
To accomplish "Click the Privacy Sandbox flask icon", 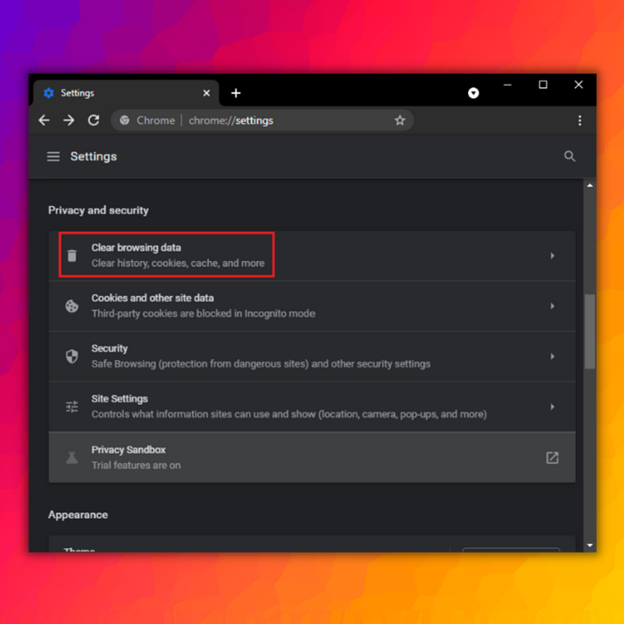I will [x=72, y=458].
